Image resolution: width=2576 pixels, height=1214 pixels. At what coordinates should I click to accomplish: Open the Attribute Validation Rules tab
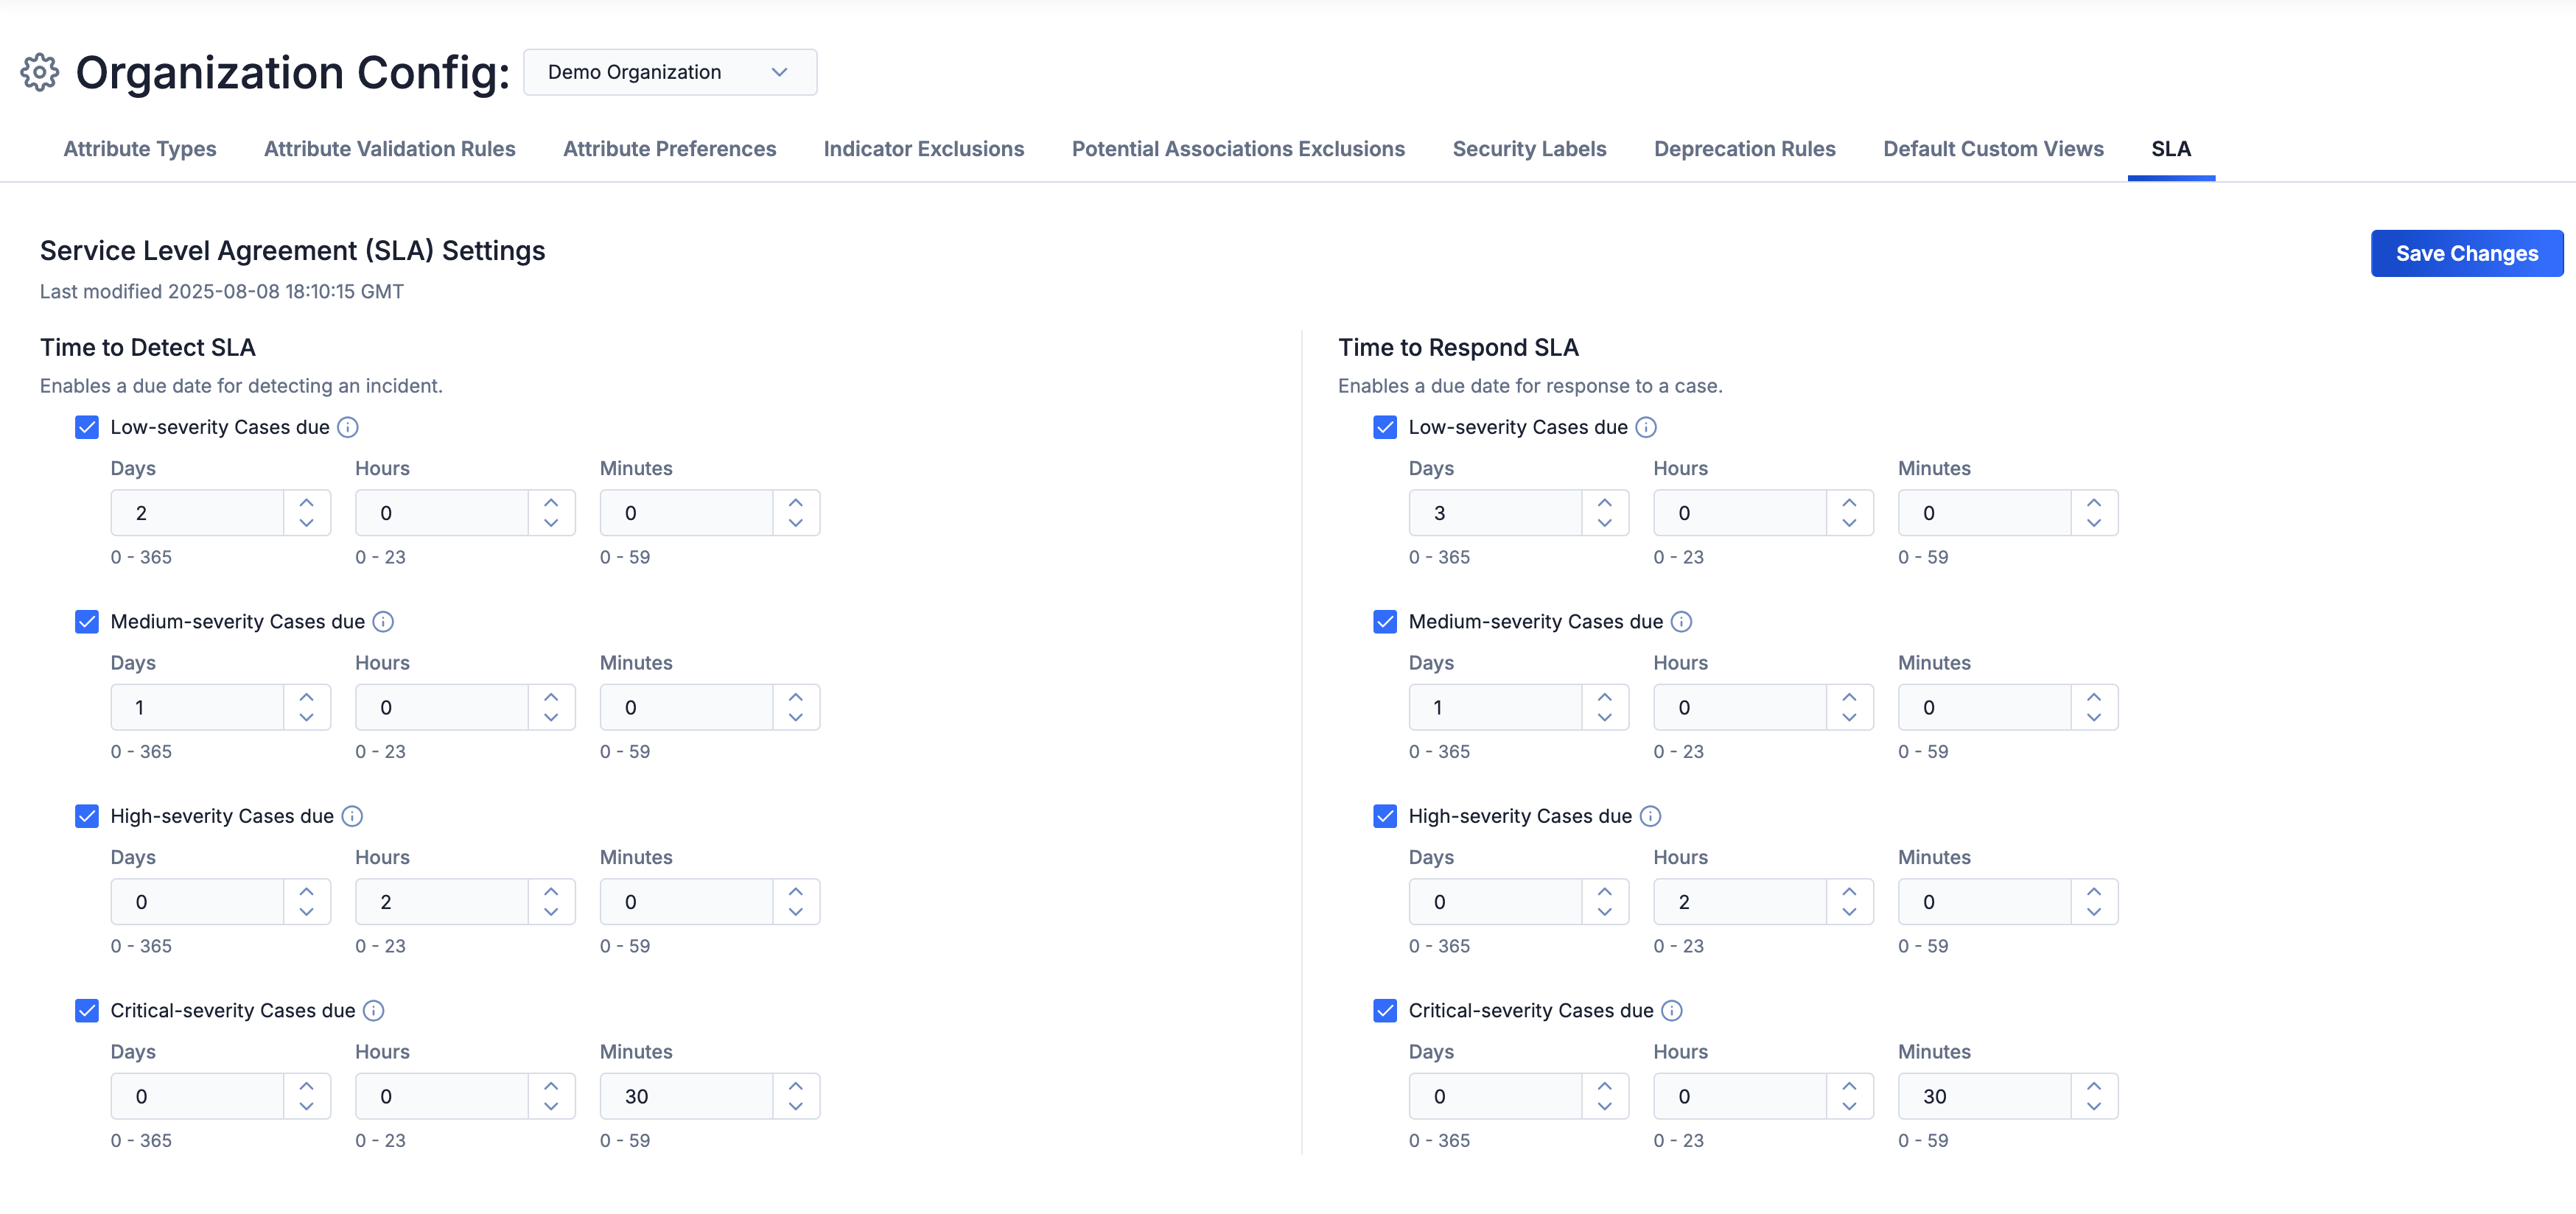[x=389, y=148]
